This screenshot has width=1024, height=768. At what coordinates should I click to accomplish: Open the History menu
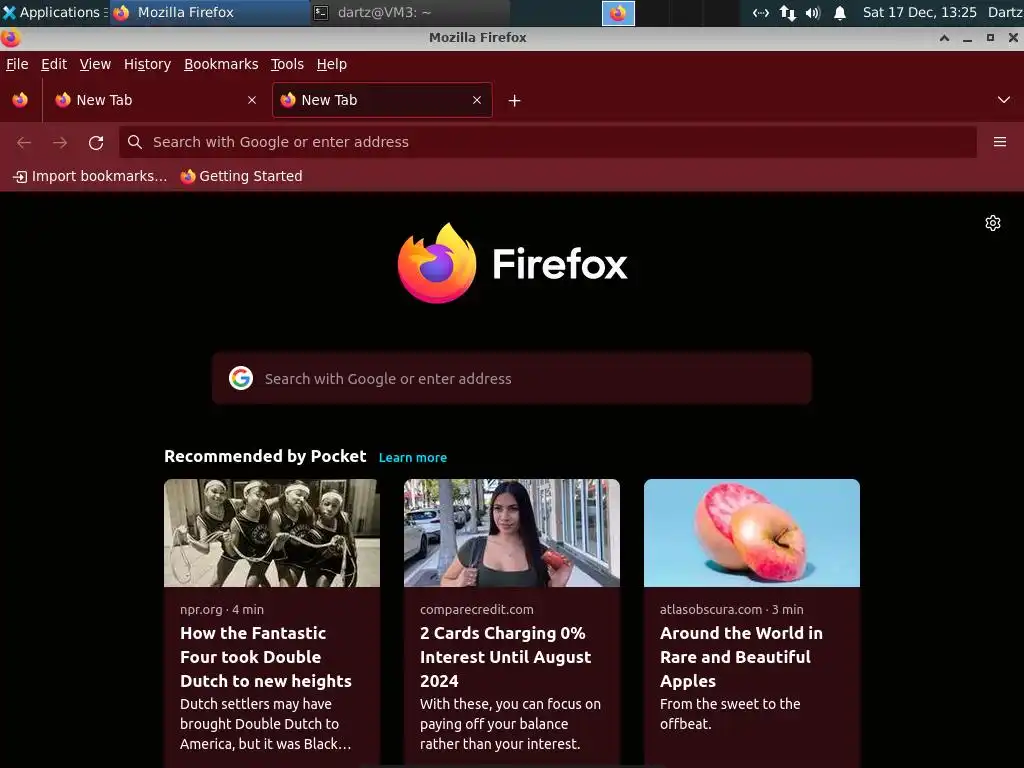[x=148, y=64]
